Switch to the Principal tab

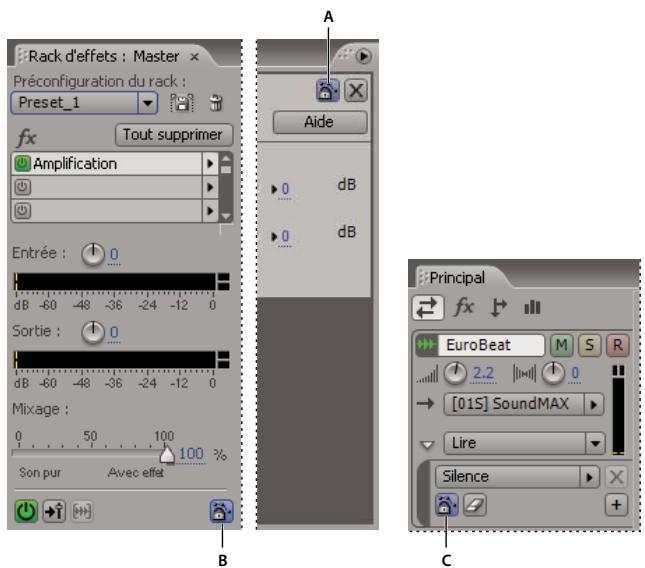tap(457, 278)
